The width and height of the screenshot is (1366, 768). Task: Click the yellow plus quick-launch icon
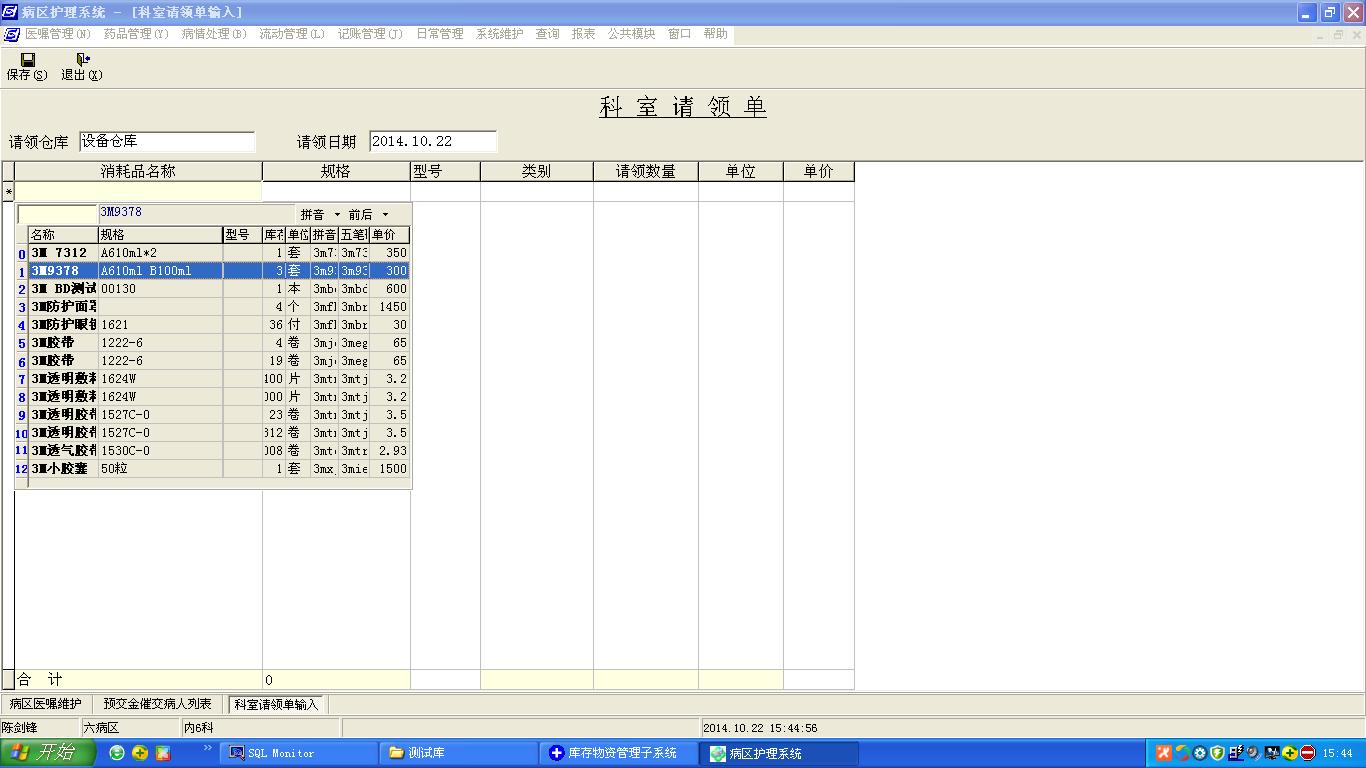[x=140, y=753]
